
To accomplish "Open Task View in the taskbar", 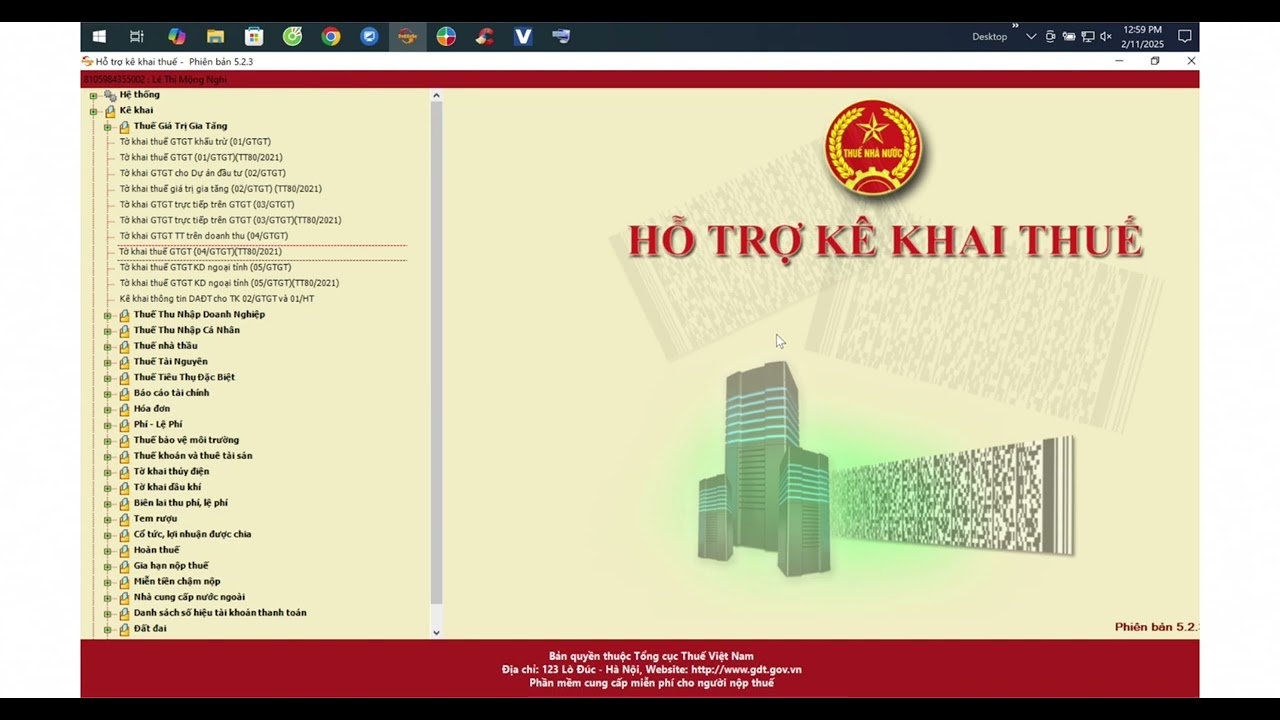I will click(137, 37).
